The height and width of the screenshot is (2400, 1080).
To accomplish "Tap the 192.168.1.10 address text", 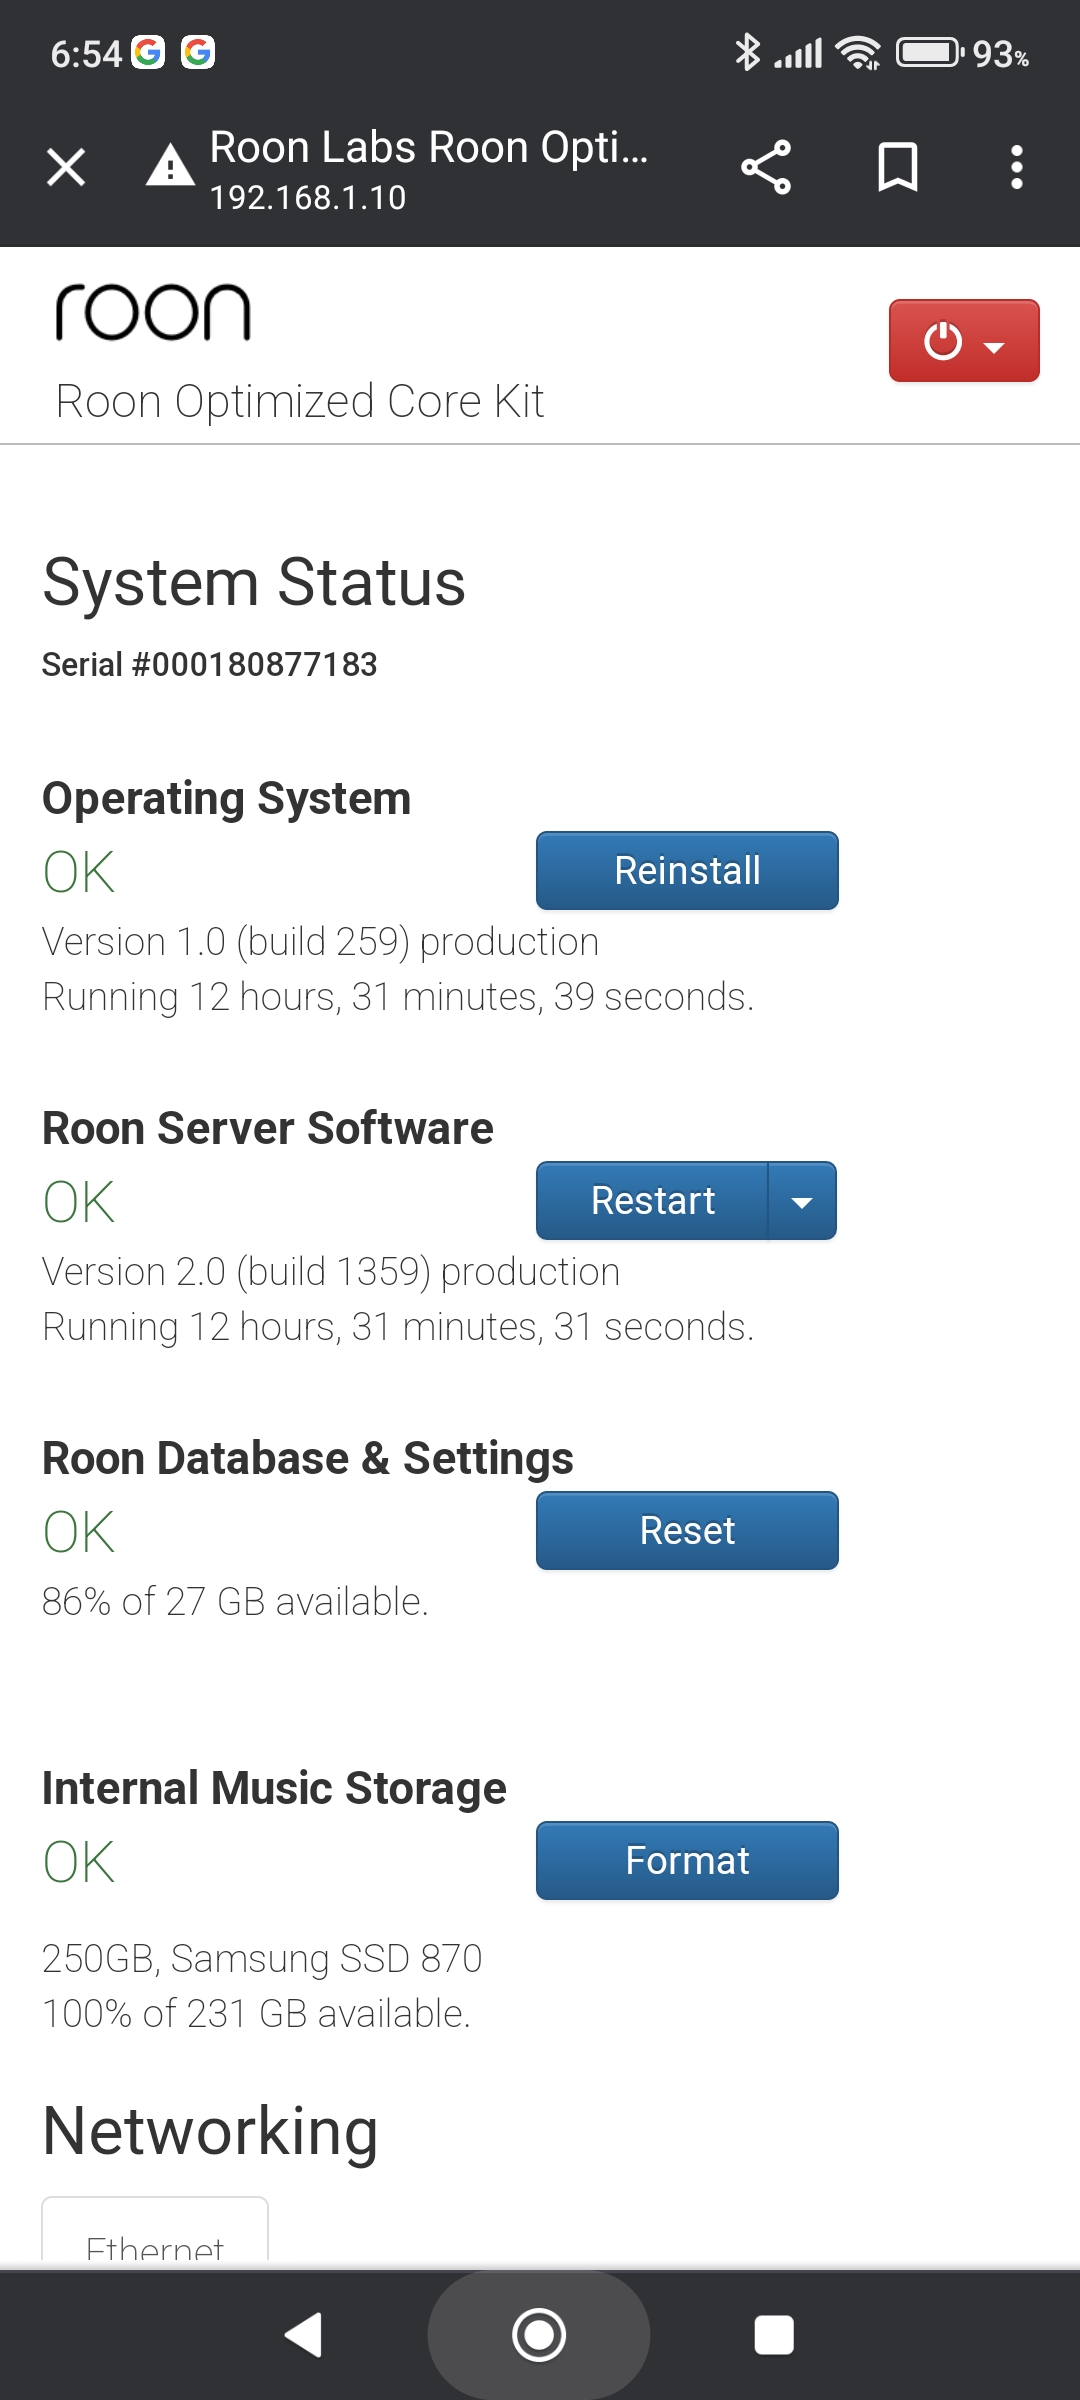I will click(x=308, y=198).
